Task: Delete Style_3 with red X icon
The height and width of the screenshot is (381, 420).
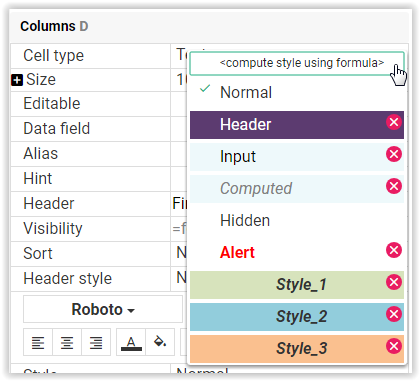Action: (x=394, y=346)
